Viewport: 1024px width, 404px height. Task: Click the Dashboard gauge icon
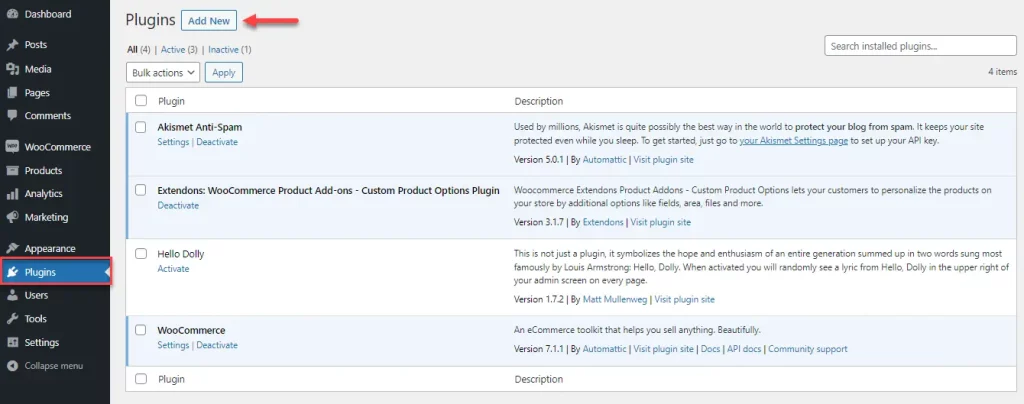tap(12, 14)
